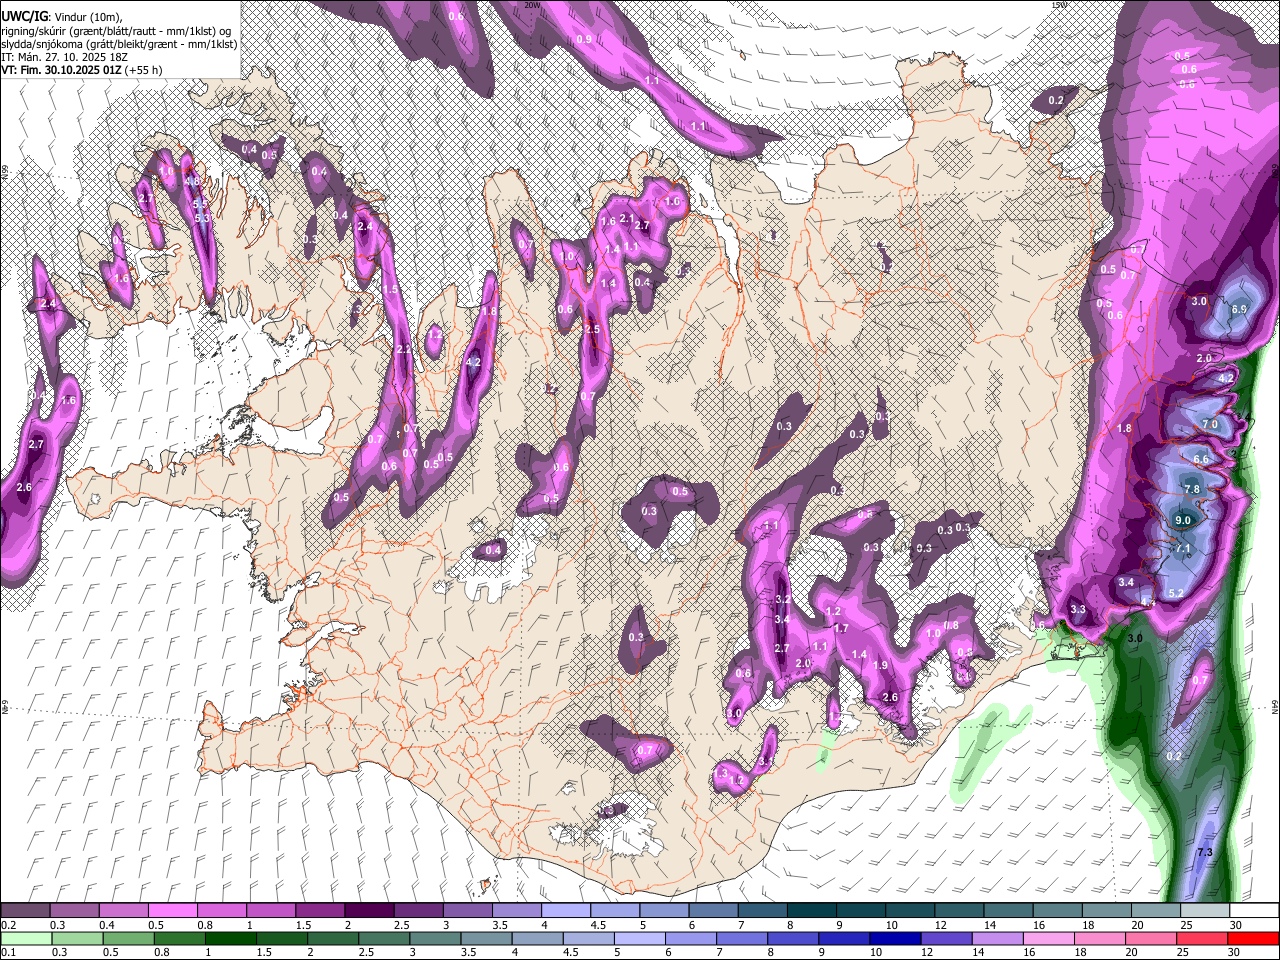Select the 'IT: Mán. 27. 10. 2025 18Z' line
The image size is (1280, 960).
tap(65, 57)
